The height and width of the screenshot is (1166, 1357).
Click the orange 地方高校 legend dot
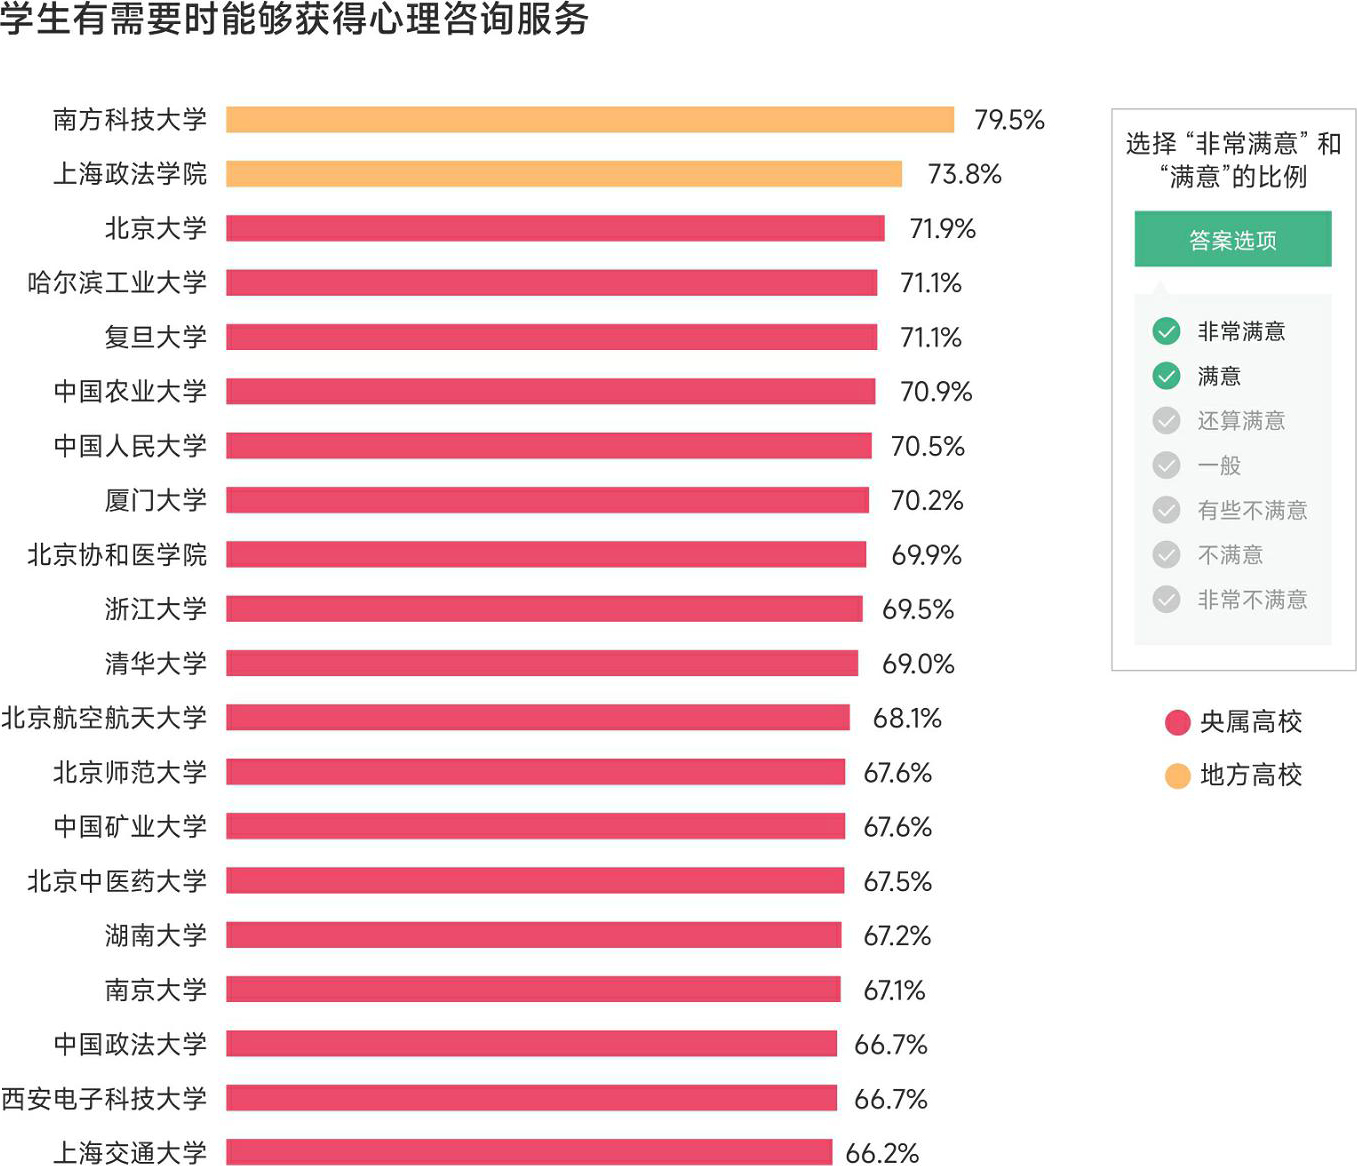click(1178, 775)
